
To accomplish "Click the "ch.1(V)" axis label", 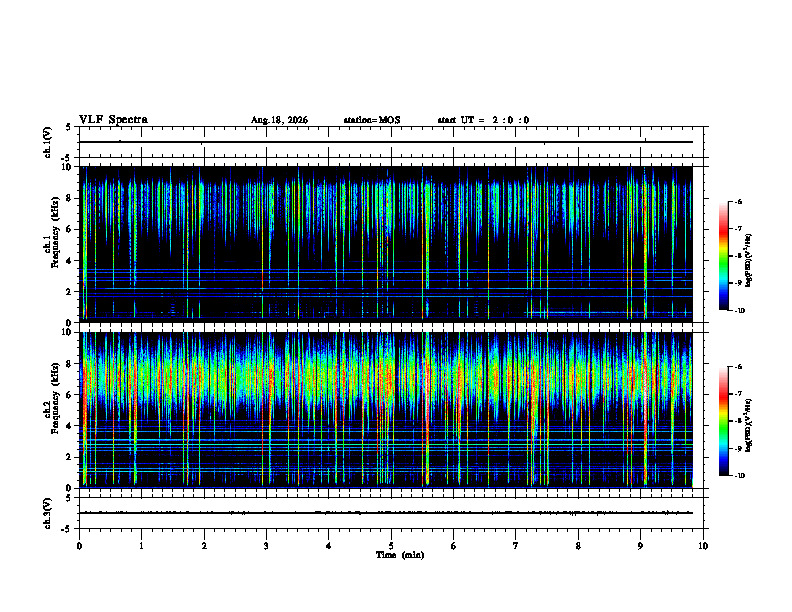I will tap(47, 142).
